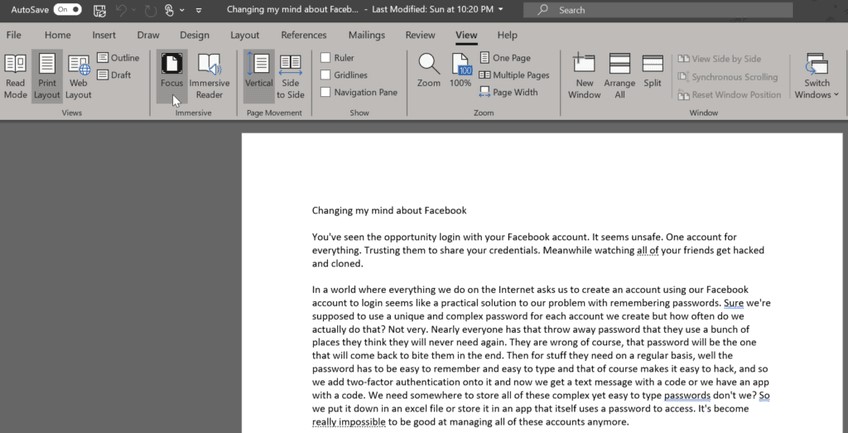Open a New Window
This screenshot has height=433, width=848.
(584, 76)
